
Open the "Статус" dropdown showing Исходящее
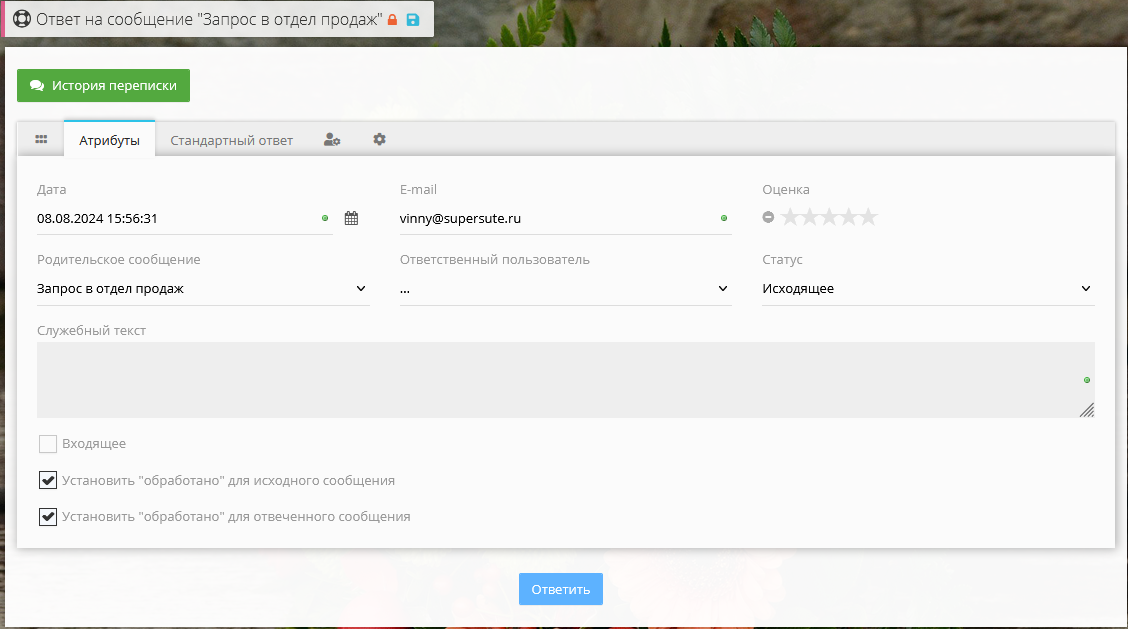(927, 289)
